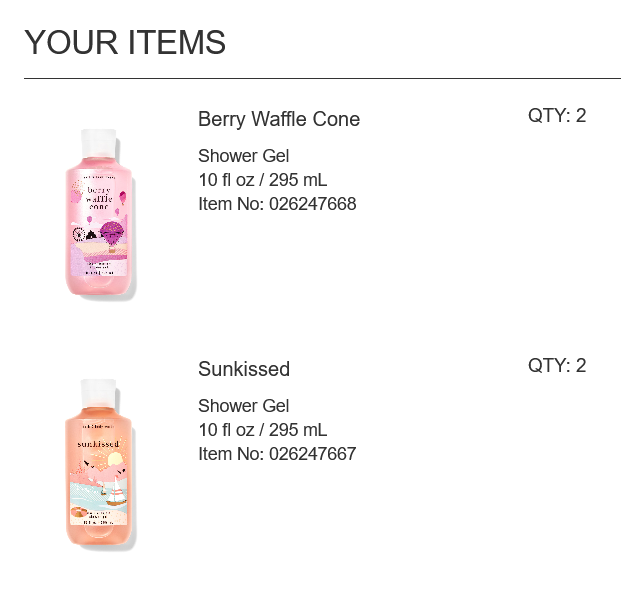Screen dimensions: 621x600
Task: Click the Berry Waffle Cone bottle image
Action: click(99, 215)
